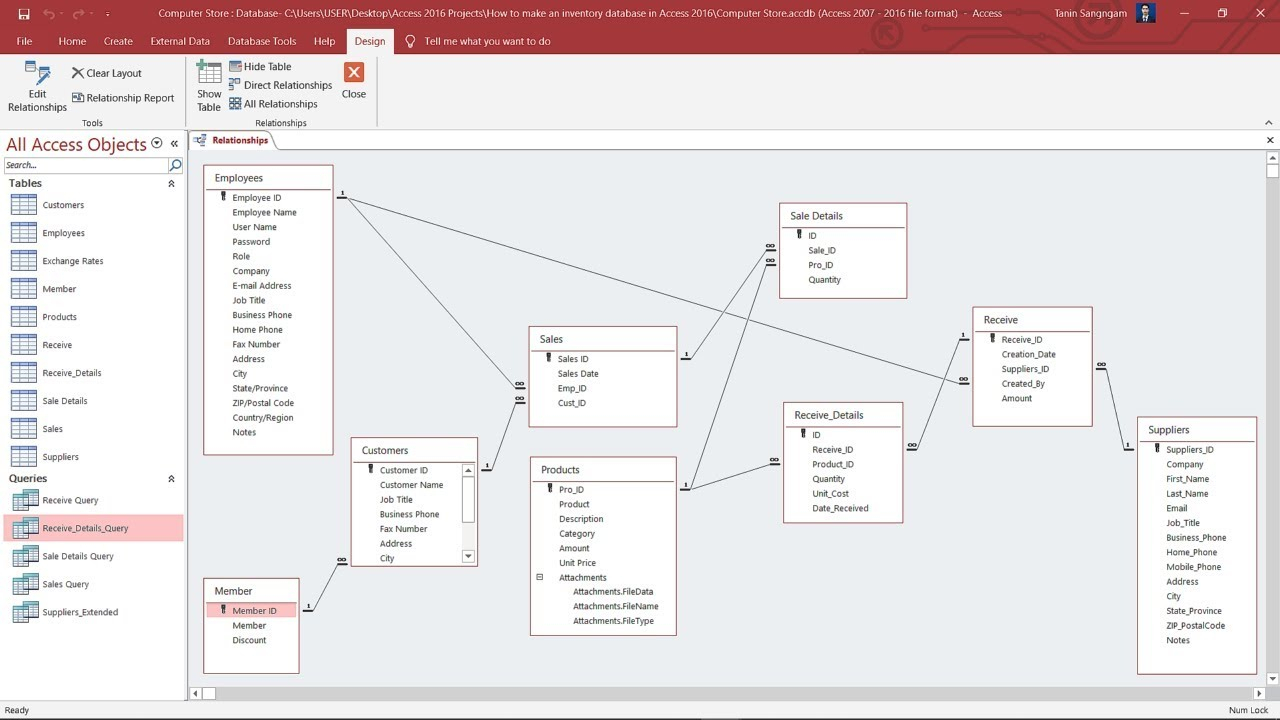Click Show Table icon
The width and height of the screenshot is (1280, 720).
tap(209, 86)
